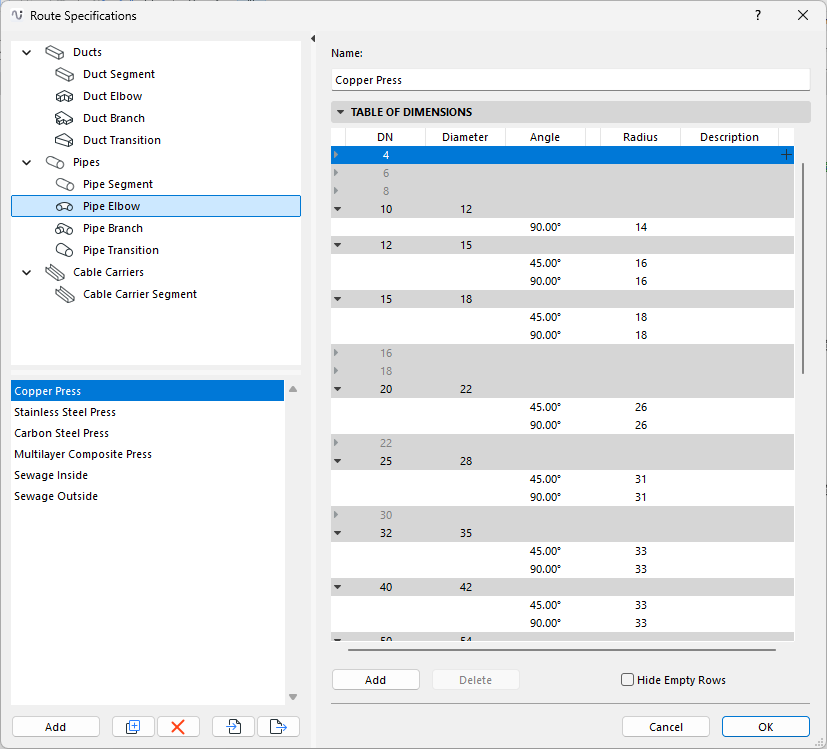Collapse the DN 20 row
This screenshot has height=749, width=827.
(x=337, y=389)
